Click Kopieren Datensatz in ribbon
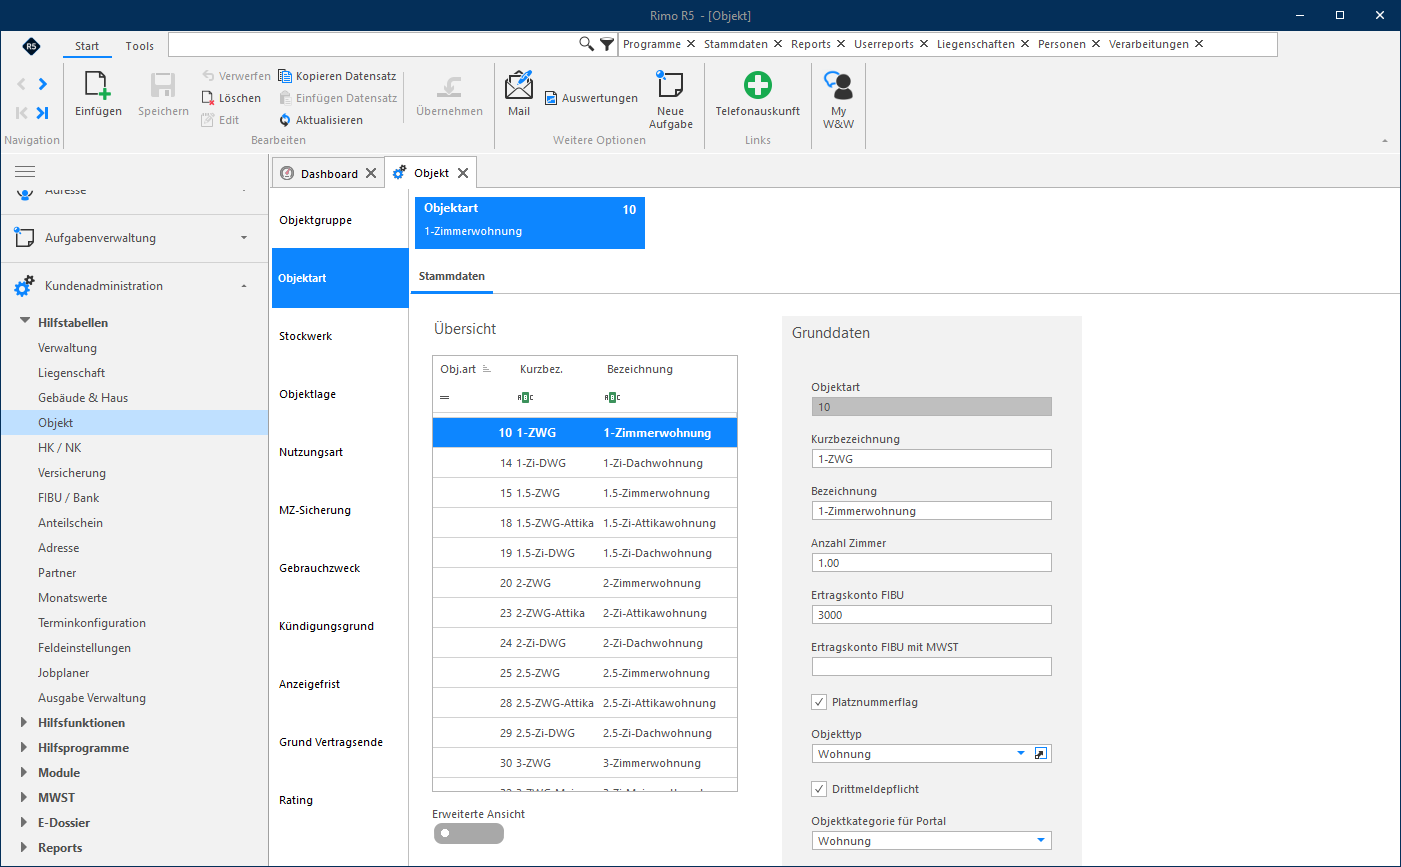The height and width of the screenshot is (867, 1401). tap(337, 76)
